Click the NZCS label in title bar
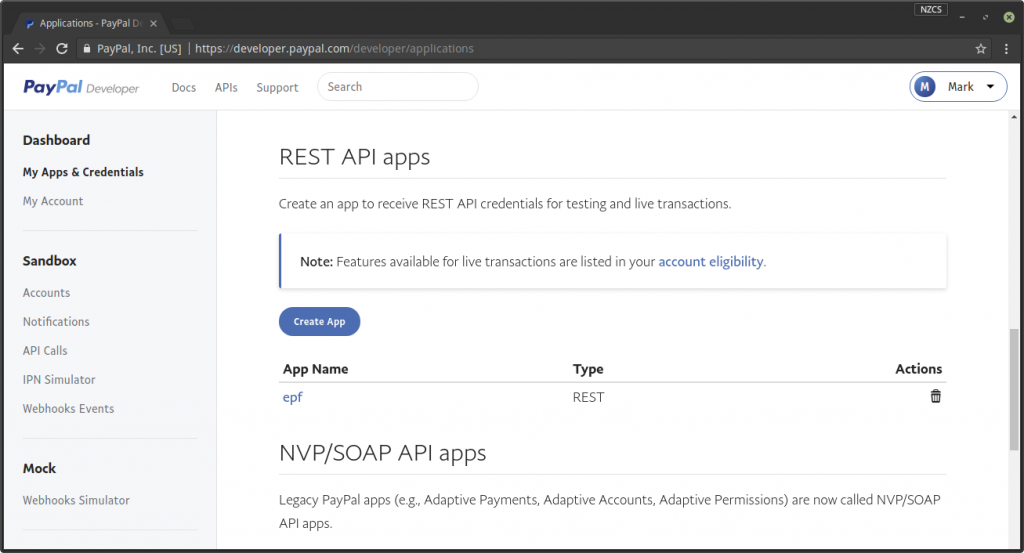Image resolution: width=1024 pixels, height=553 pixels. click(x=931, y=9)
